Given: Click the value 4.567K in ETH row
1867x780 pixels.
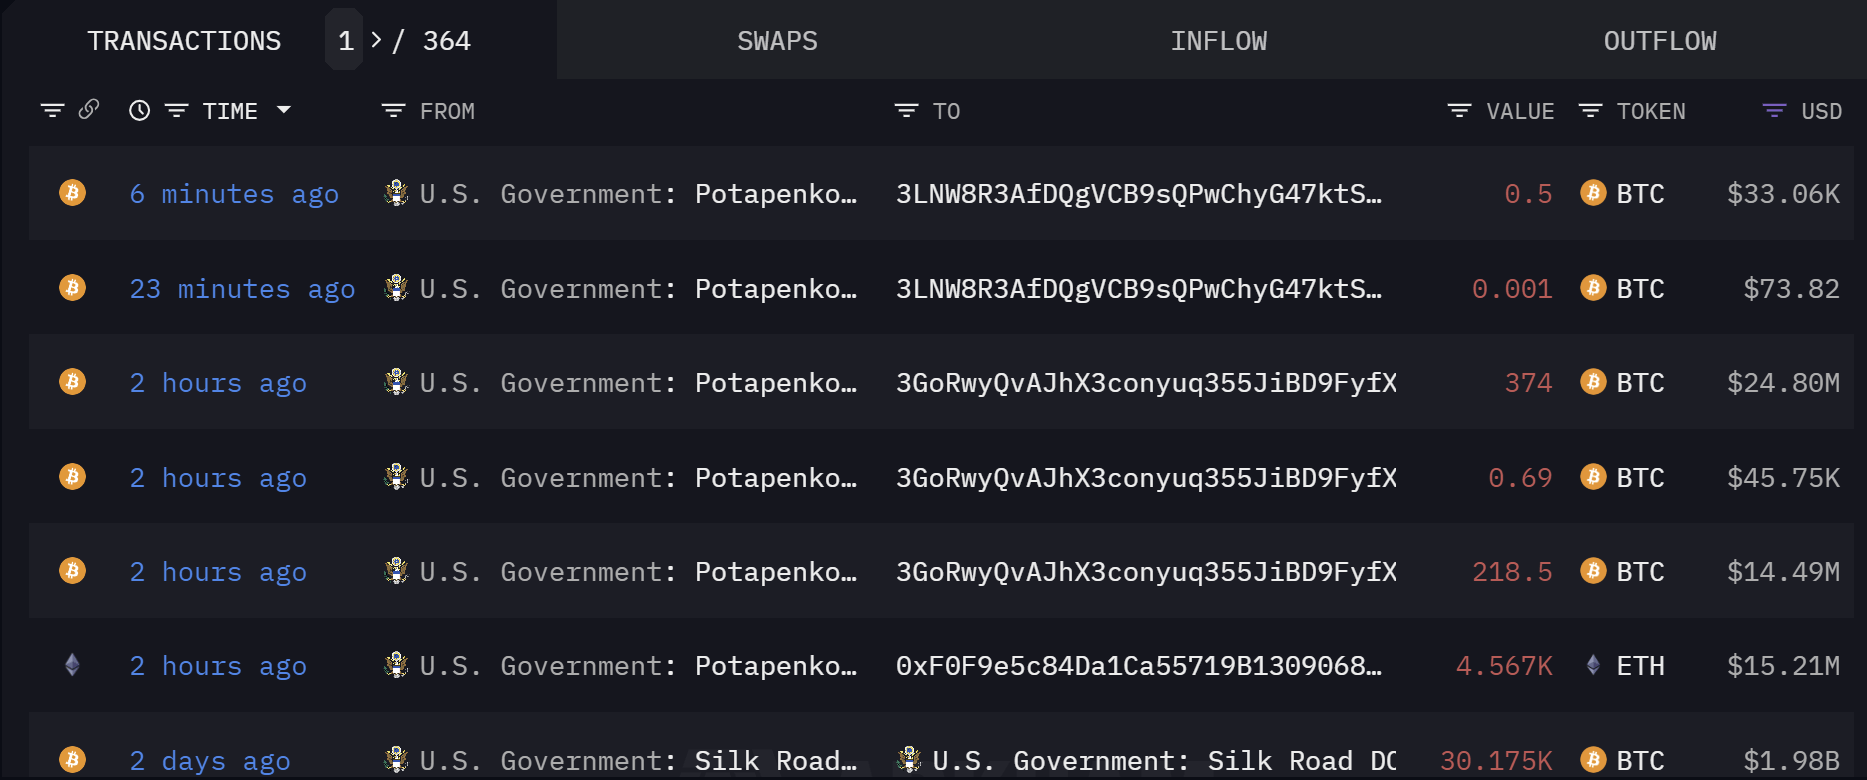Looking at the screenshot, I should 1504,665.
